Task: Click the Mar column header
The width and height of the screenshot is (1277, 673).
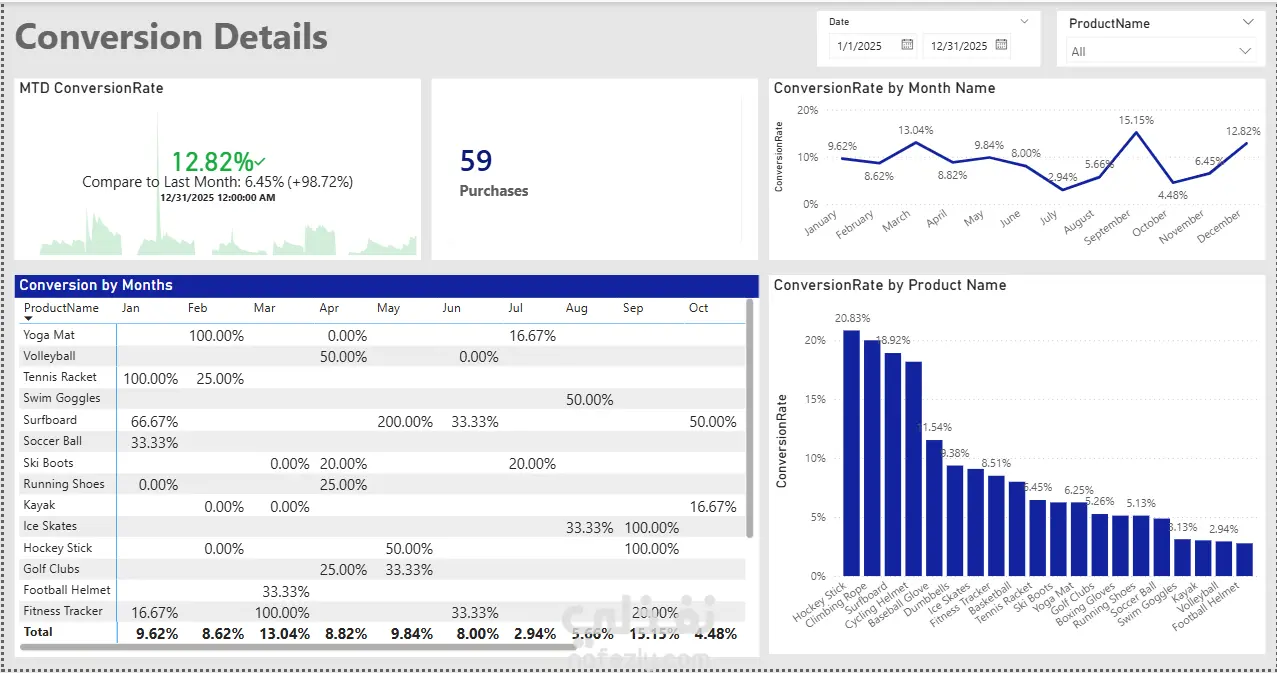Action: click(264, 308)
